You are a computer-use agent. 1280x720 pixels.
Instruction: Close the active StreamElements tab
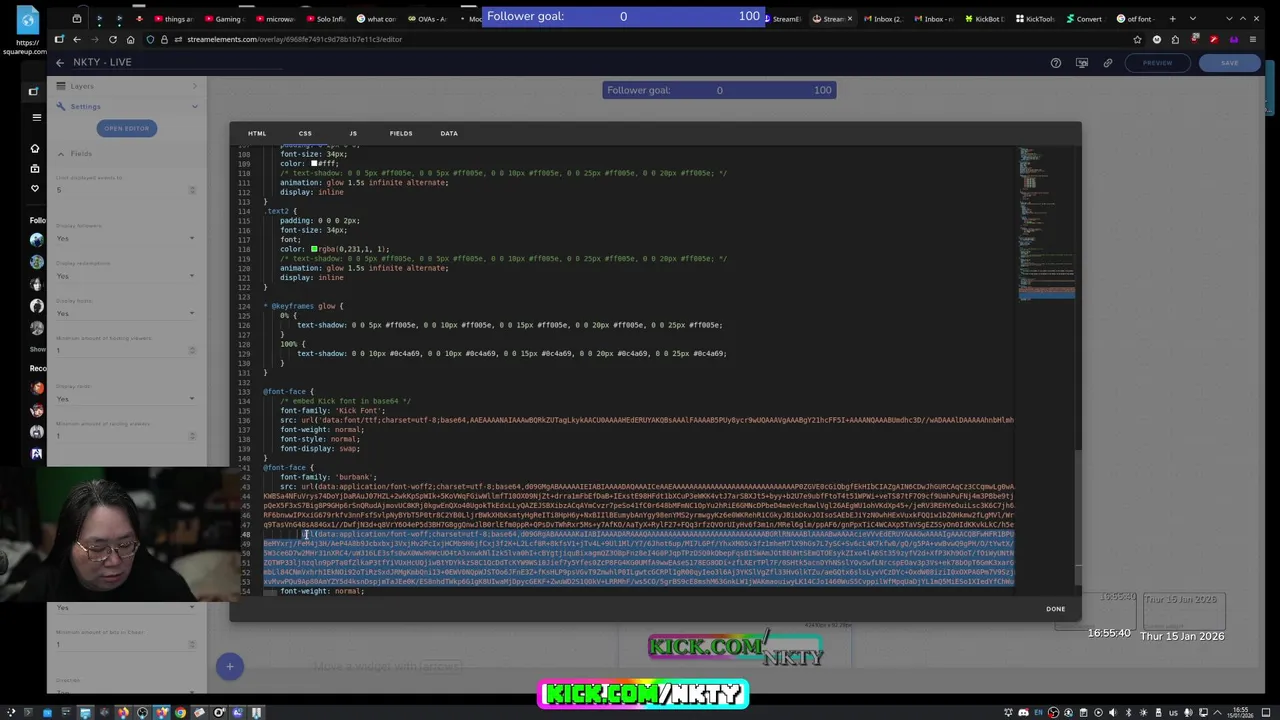coord(849,18)
